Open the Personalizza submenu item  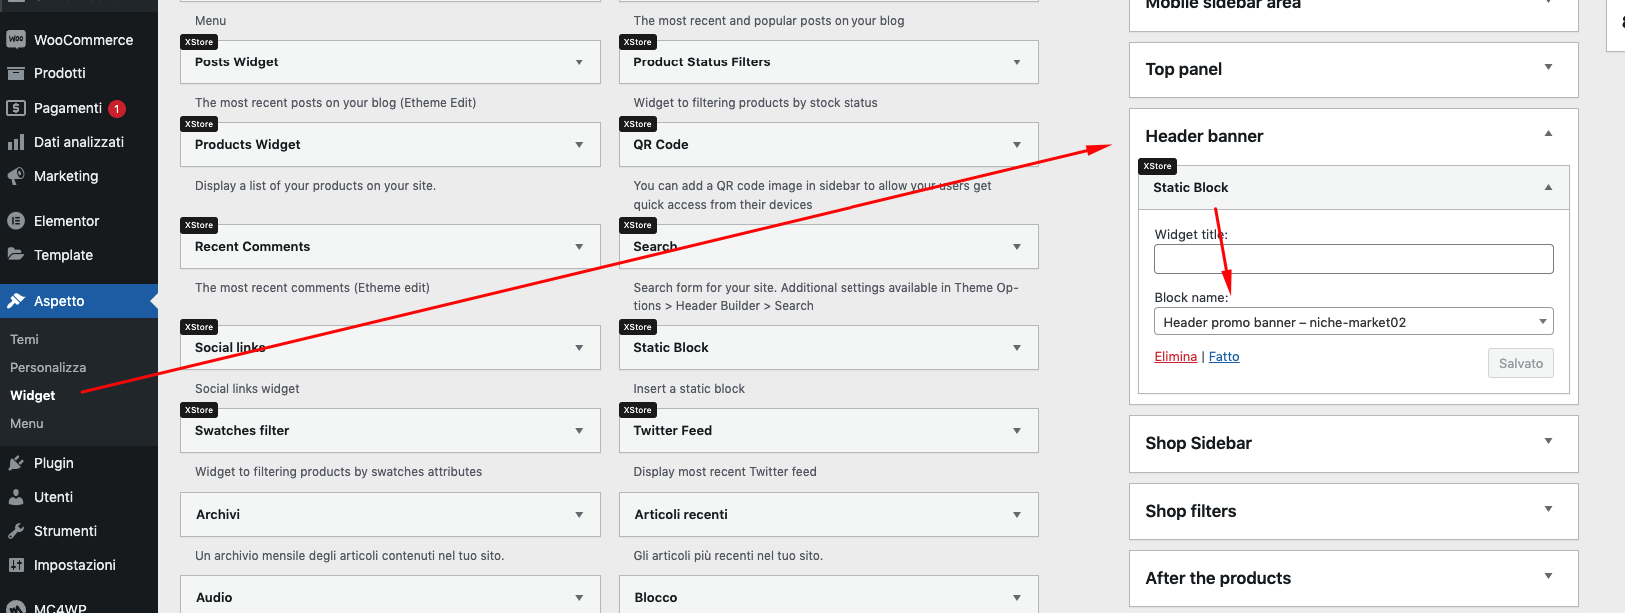(x=48, y=367)
